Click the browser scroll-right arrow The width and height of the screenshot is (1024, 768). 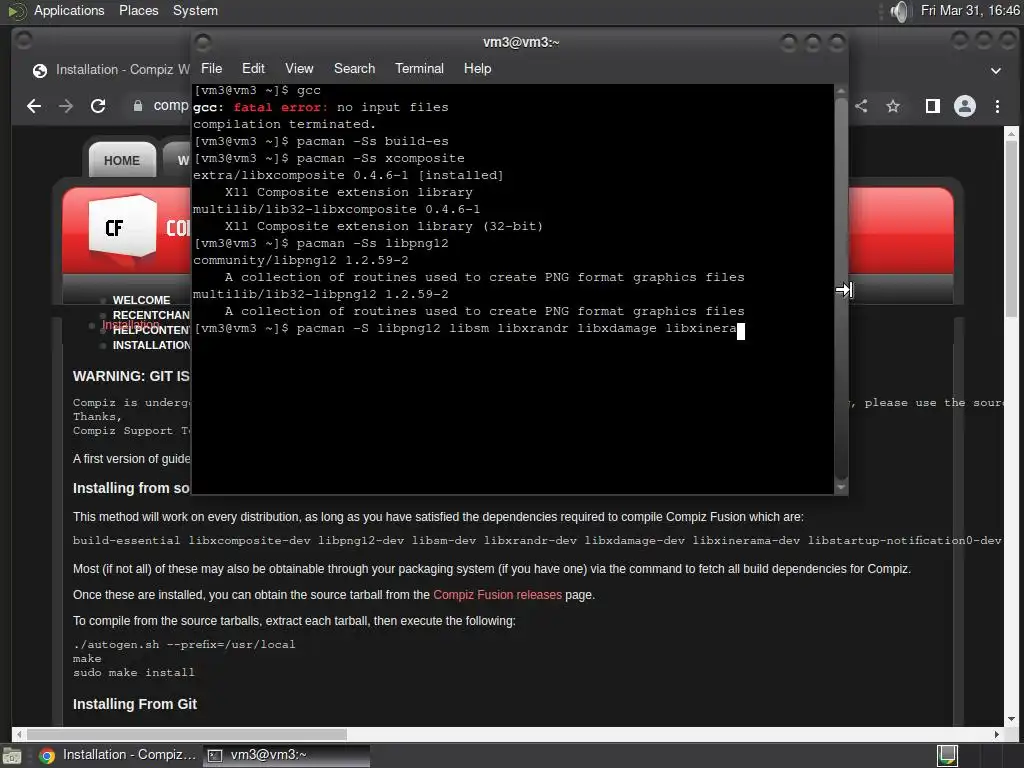click(997, 734)
